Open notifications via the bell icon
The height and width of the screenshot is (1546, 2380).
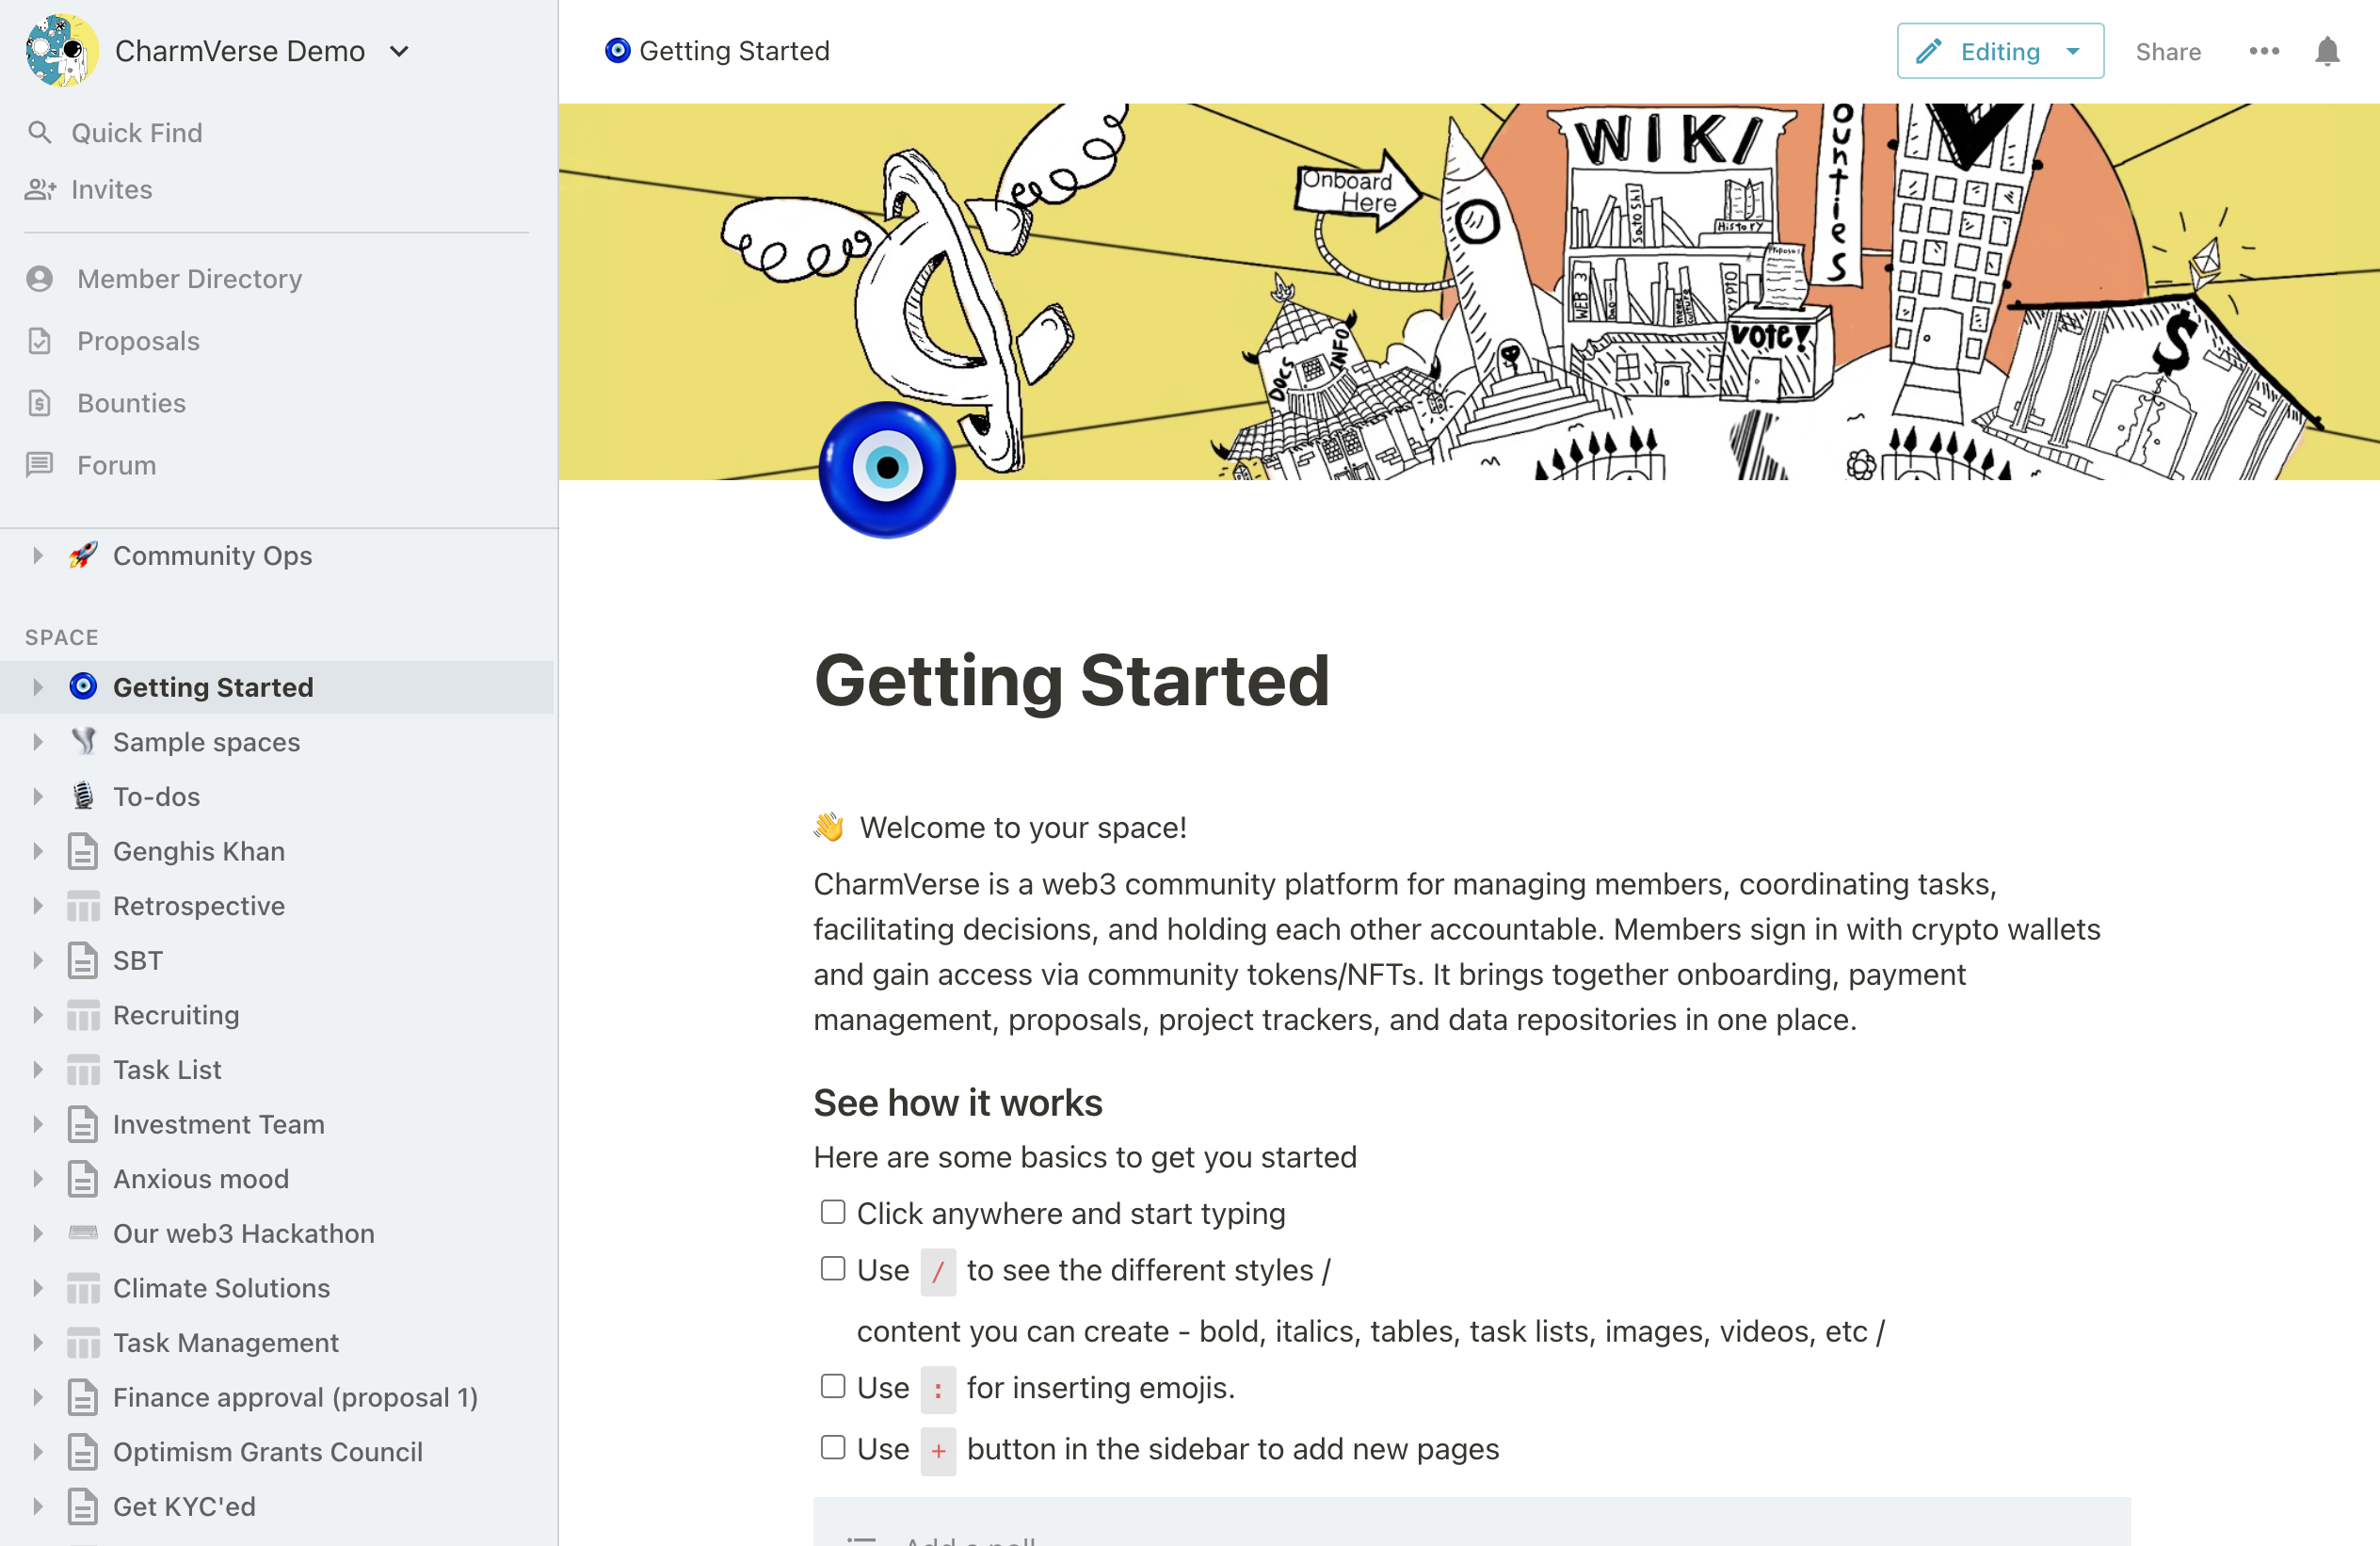2326,50
